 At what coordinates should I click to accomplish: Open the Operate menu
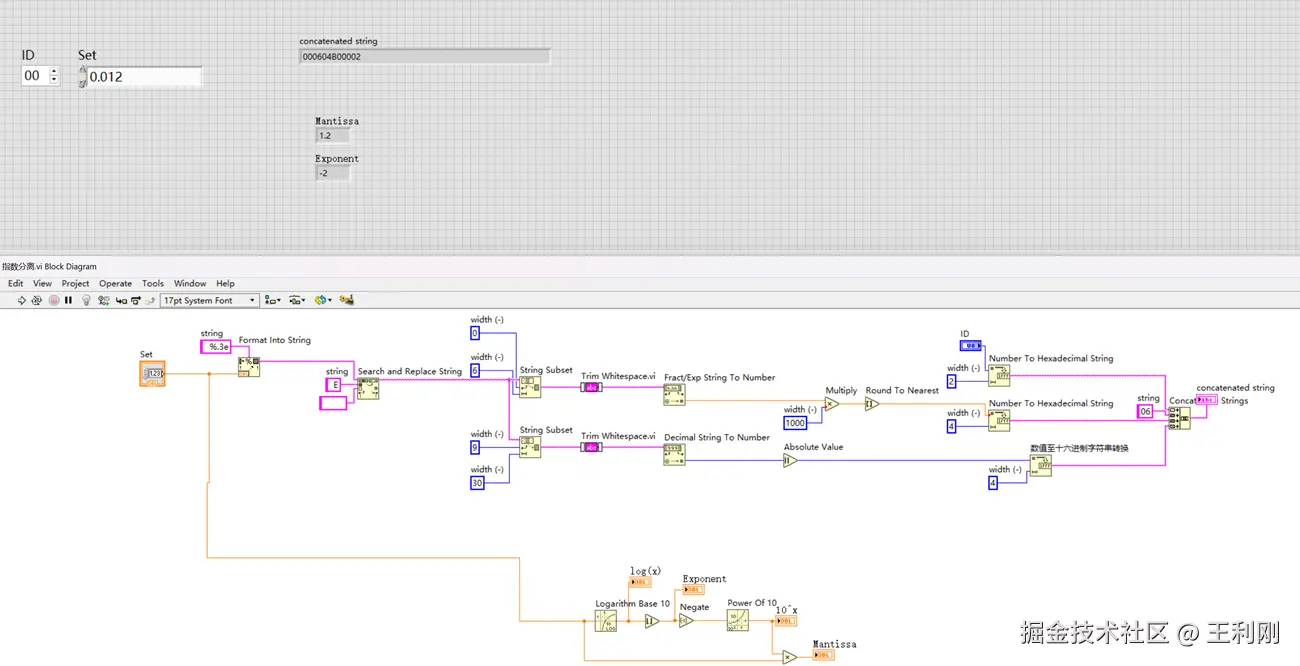coord(115,284)
